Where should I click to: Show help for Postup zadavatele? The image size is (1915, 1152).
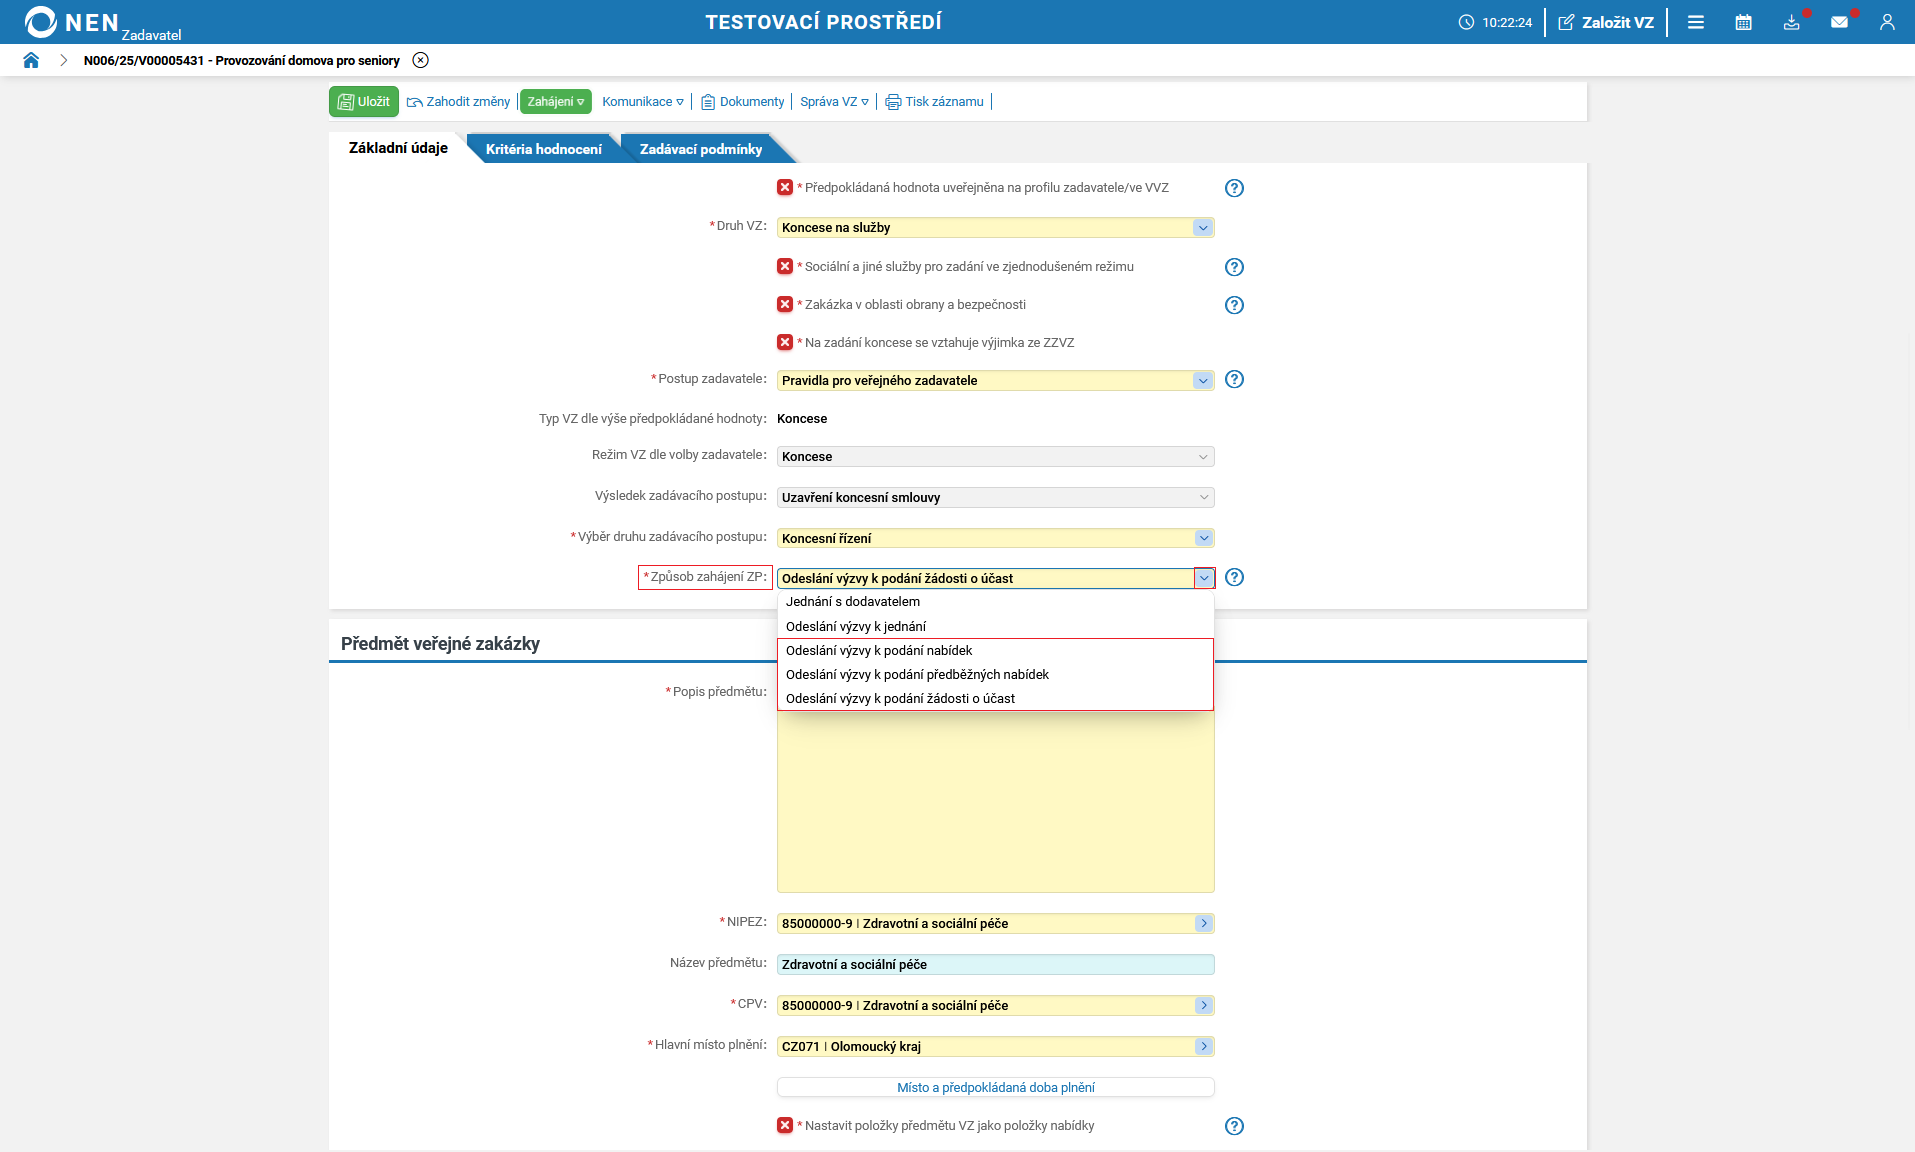coord(1235,380)
